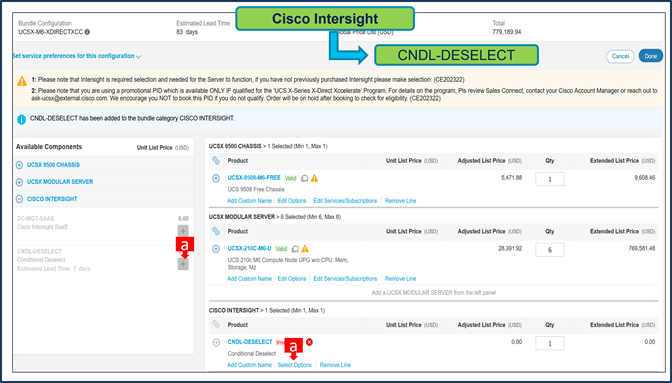Click the adjusted price 28,391.92
This screenshot has width=672, height=383.
[510, 248]
